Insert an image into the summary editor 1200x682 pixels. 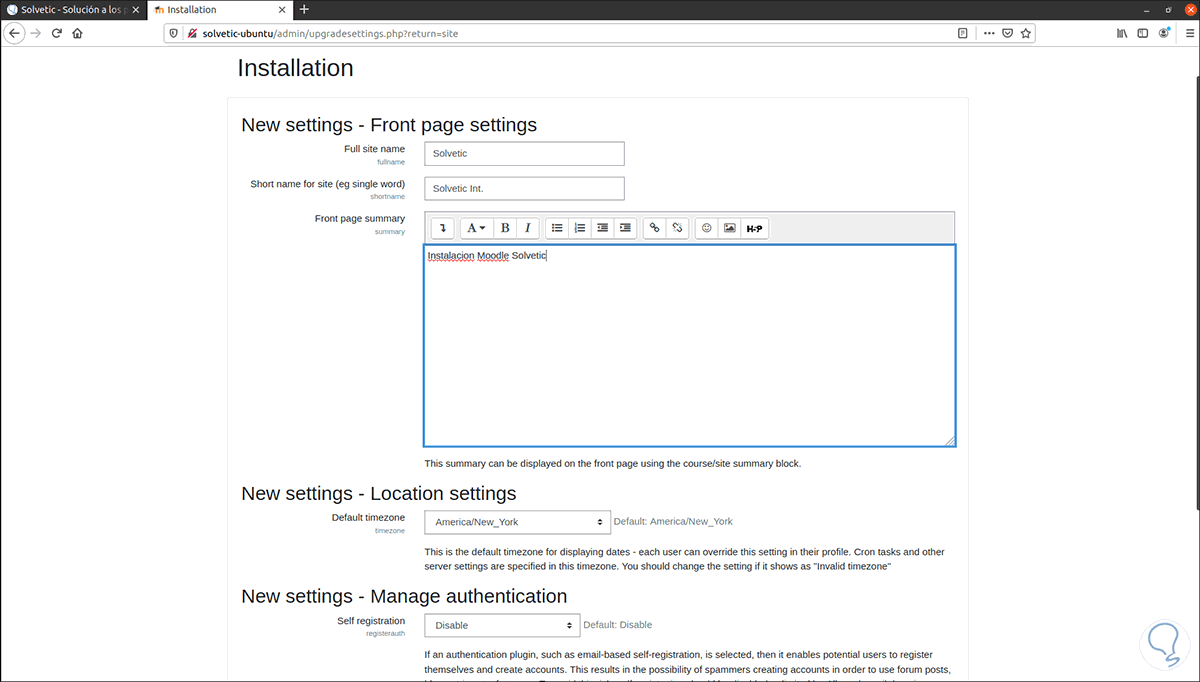[731, 228]
